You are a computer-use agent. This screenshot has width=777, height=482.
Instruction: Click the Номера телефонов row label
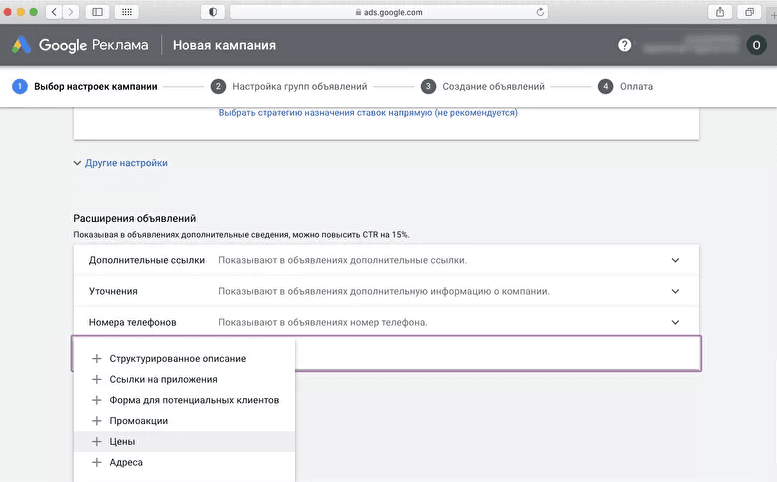[x=133, y=322]
